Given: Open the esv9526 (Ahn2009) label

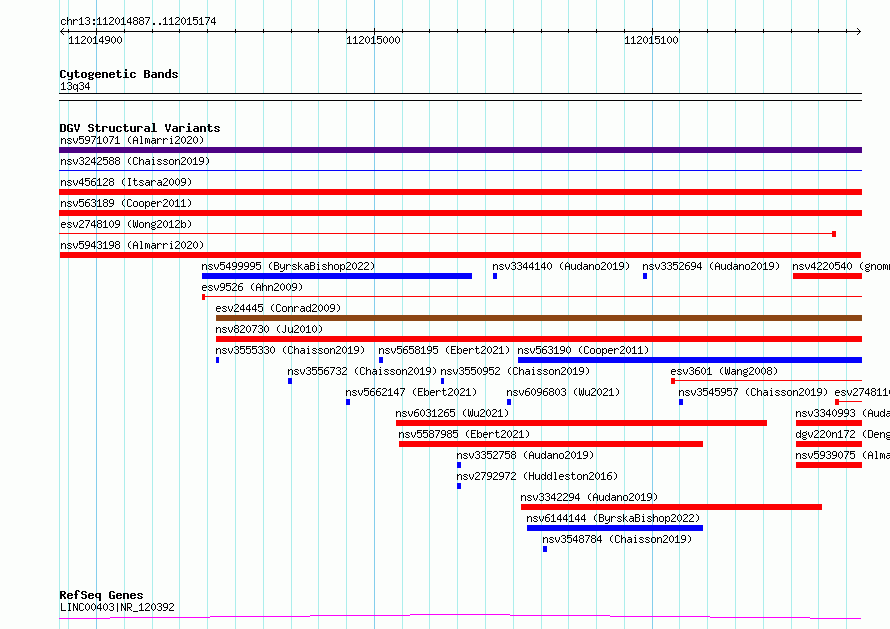Looking at the screenshot, I should 252,287.
